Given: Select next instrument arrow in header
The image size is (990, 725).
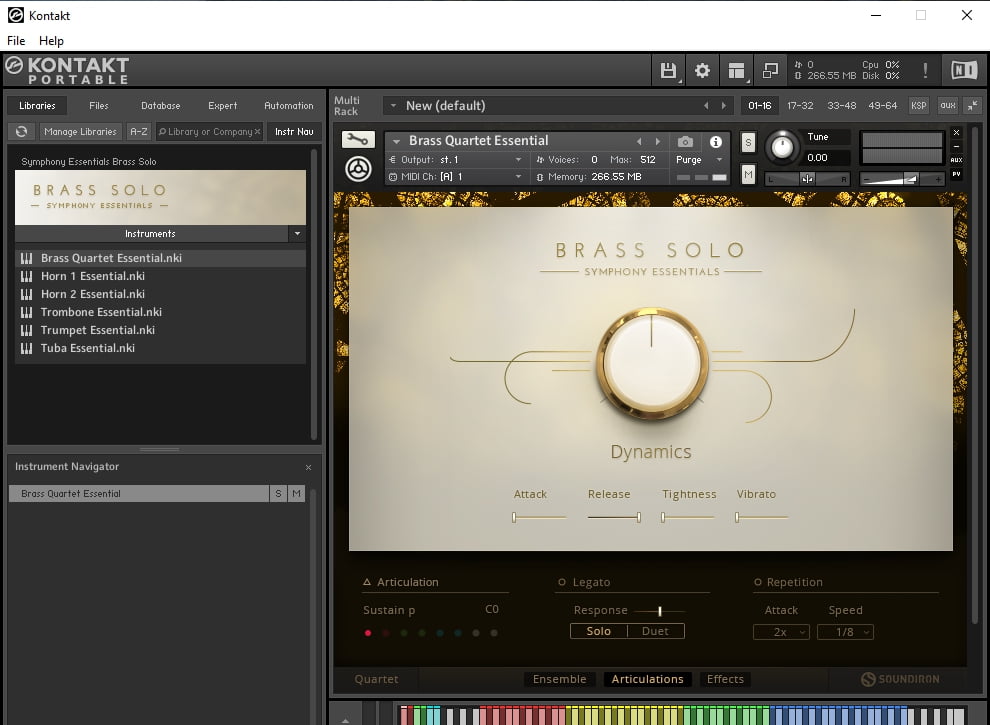Looking at the screenshot, I should (657, 141).
